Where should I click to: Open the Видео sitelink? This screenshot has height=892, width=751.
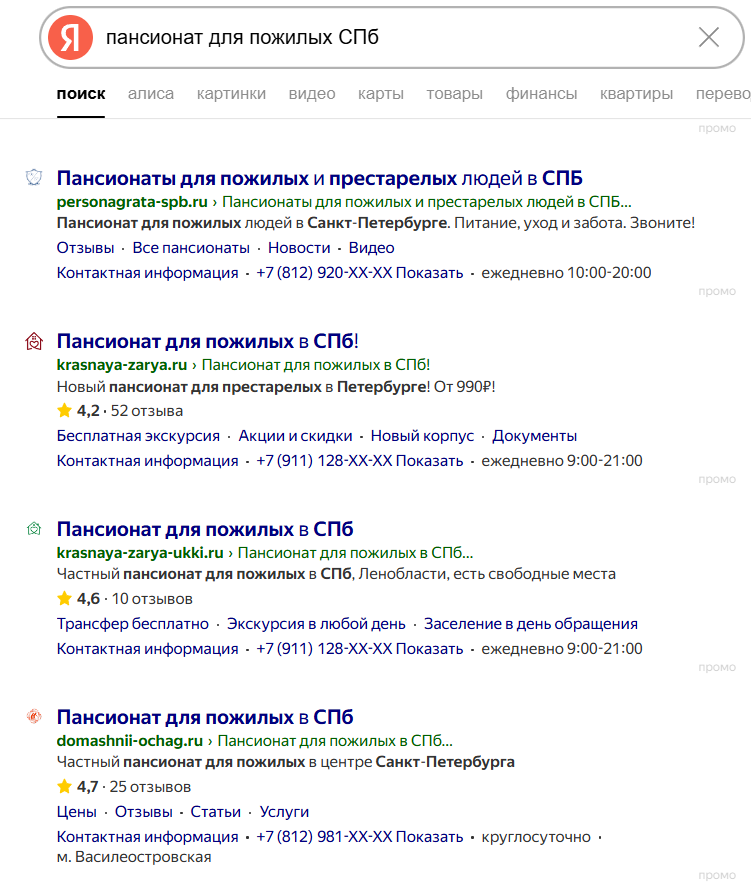point(372,248)
